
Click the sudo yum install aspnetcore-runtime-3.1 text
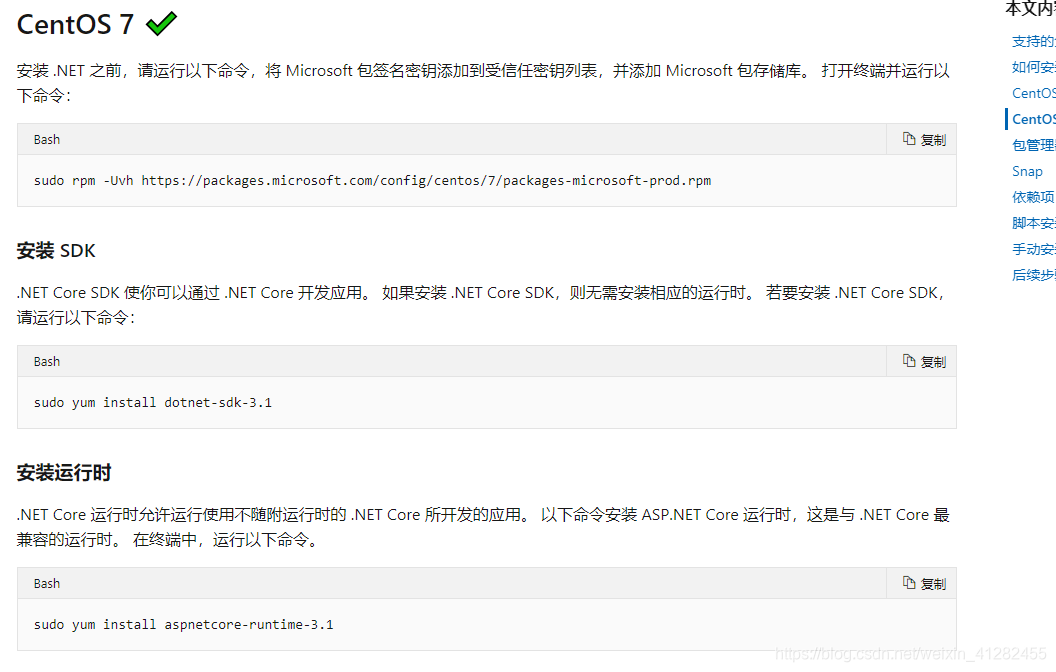point(183,625)
